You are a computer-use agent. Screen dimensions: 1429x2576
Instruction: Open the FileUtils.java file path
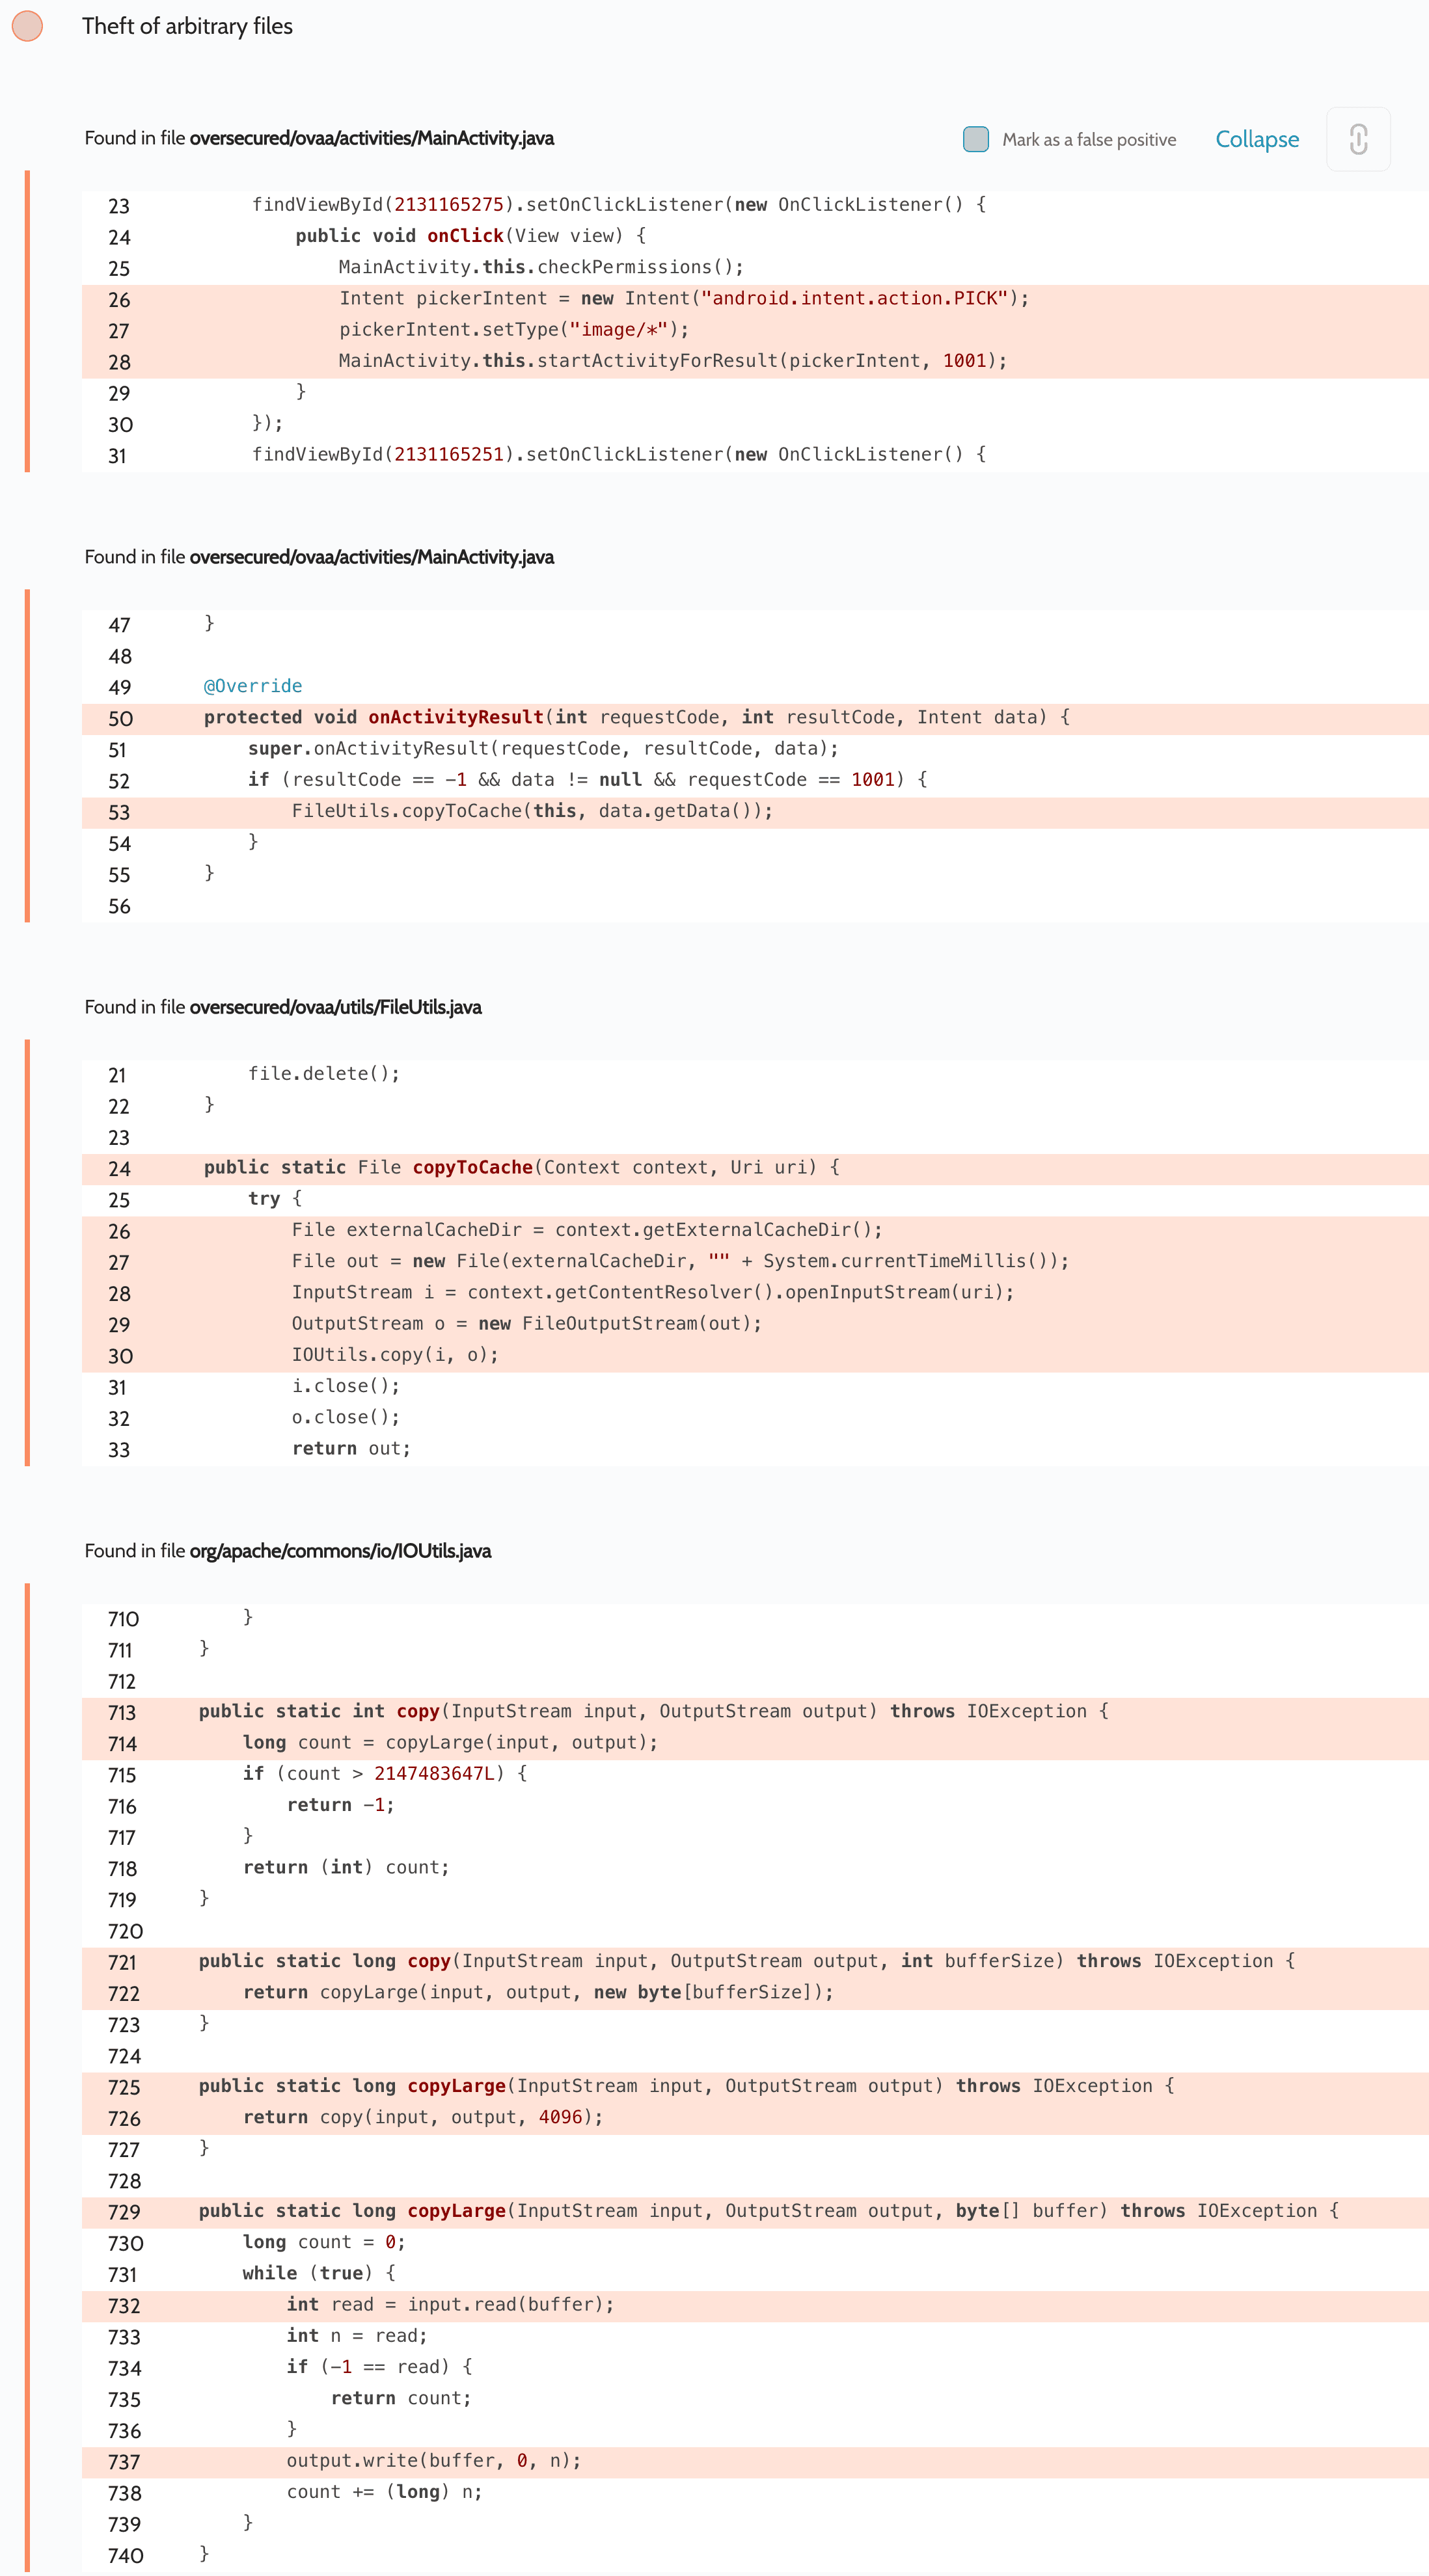click(335, 1007)
